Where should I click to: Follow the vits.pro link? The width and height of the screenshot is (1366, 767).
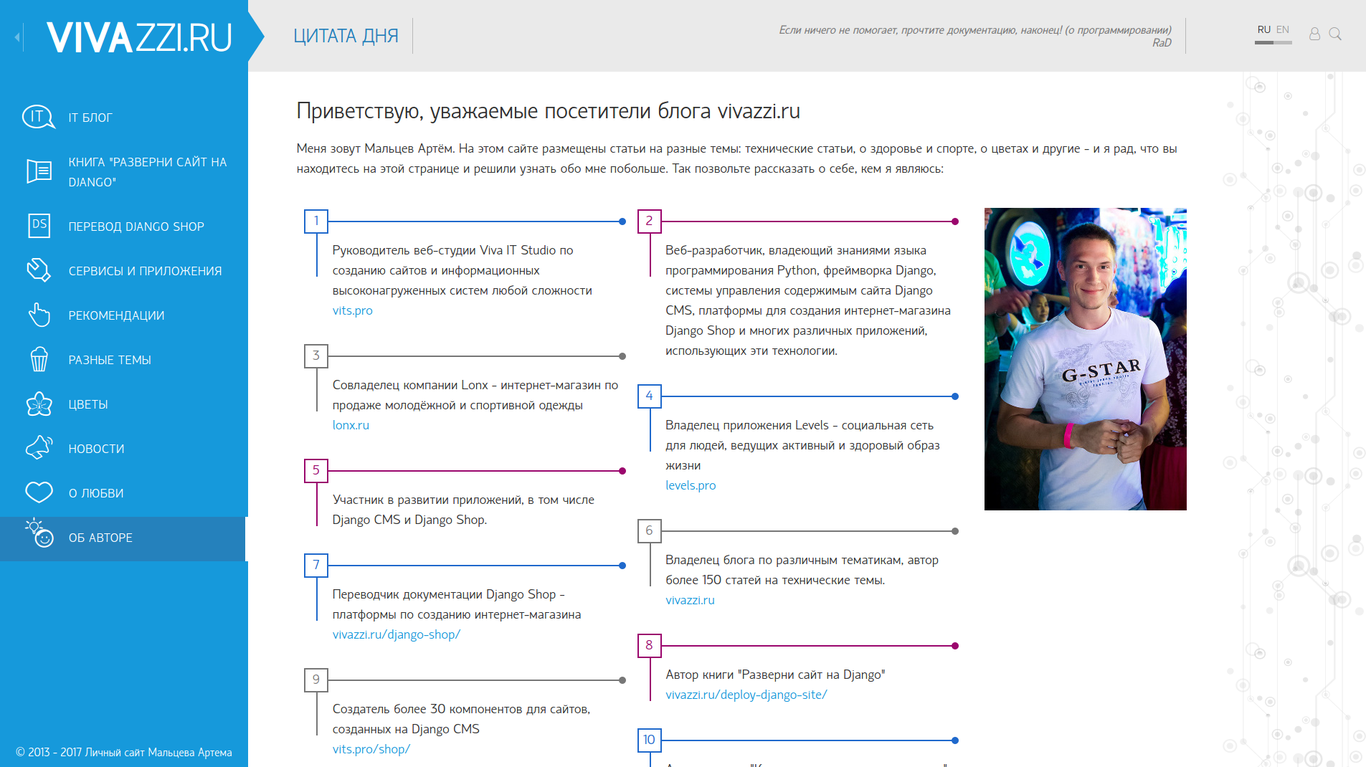pos(352,311)
